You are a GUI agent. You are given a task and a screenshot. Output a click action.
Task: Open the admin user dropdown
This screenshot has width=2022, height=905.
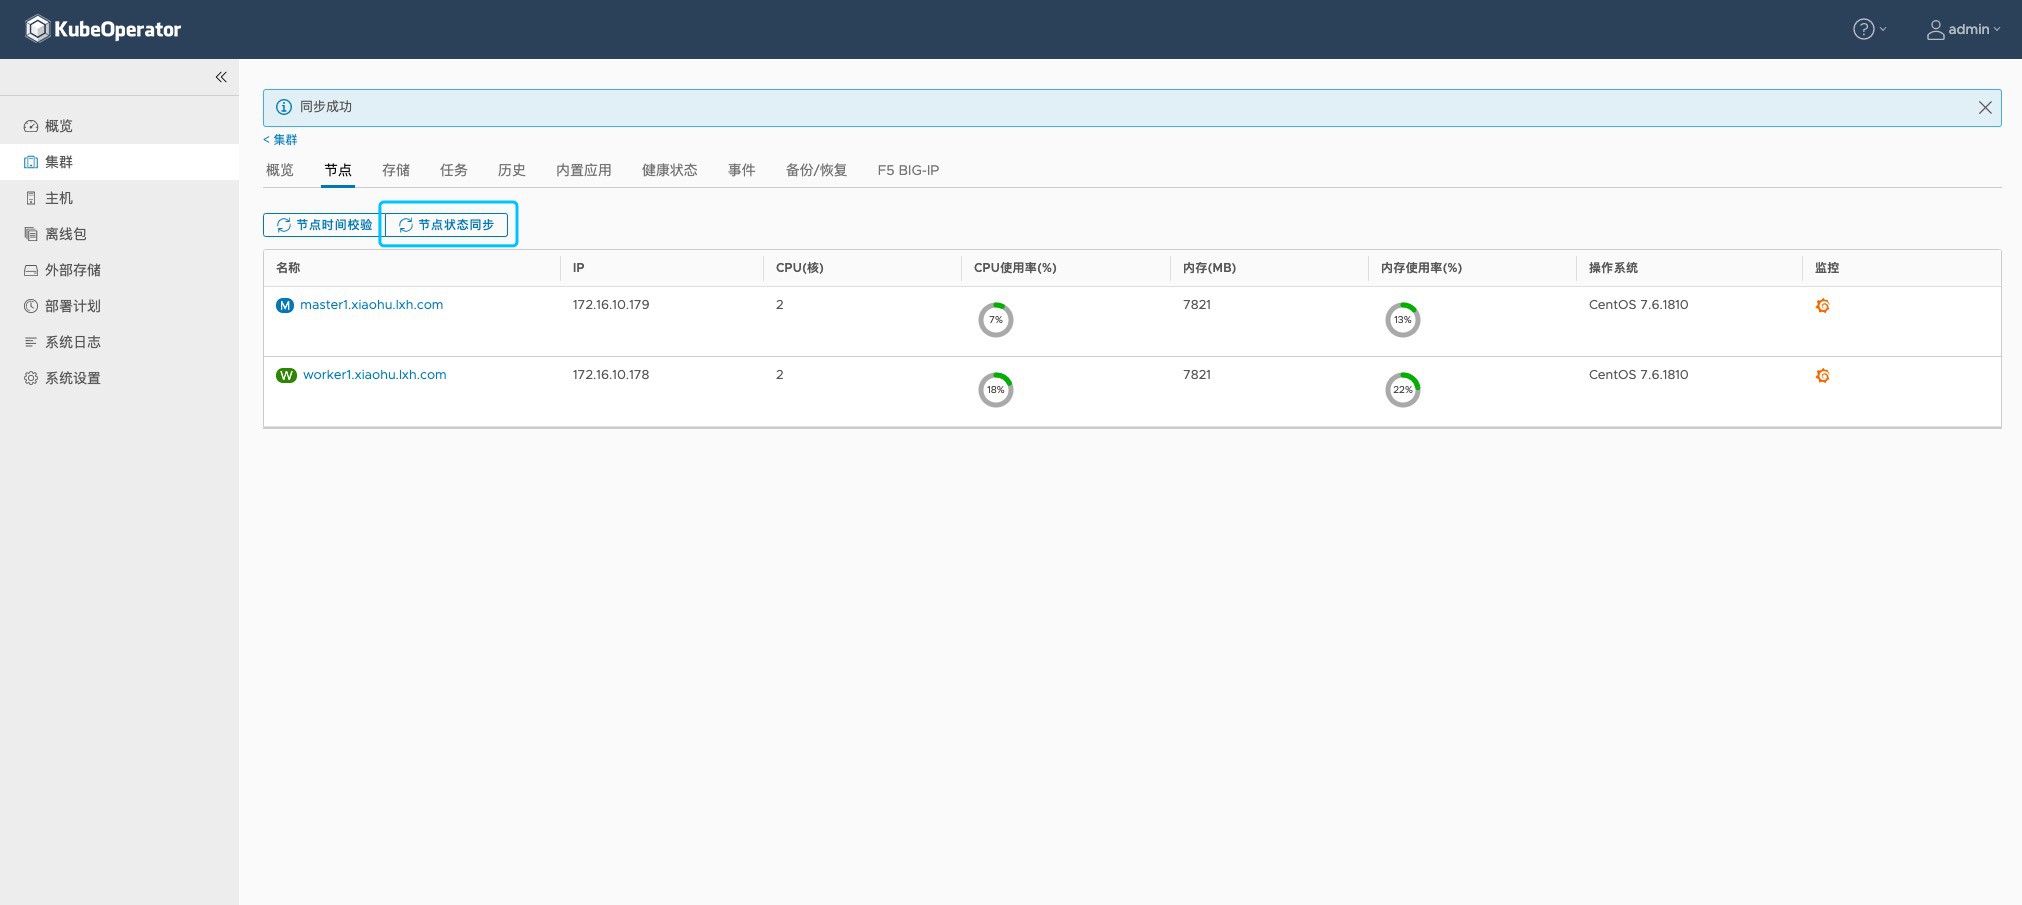tap(1963, 29)
